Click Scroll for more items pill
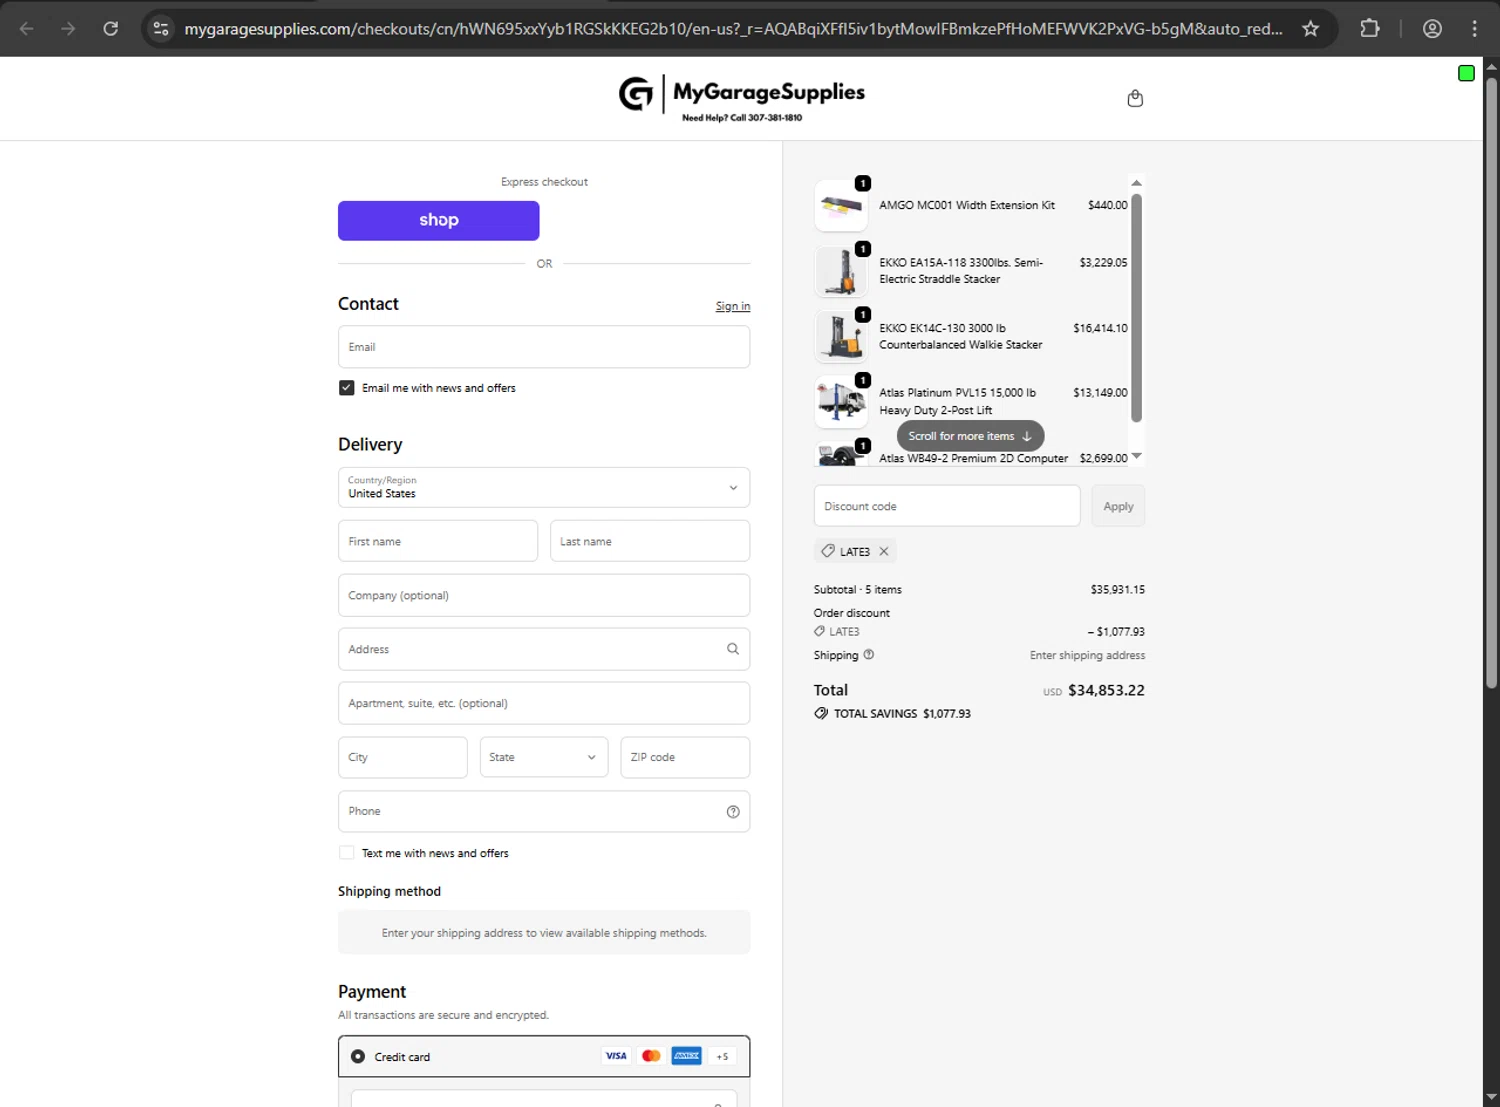This screenshot has width=1500, height=1107. pos(970,436)
